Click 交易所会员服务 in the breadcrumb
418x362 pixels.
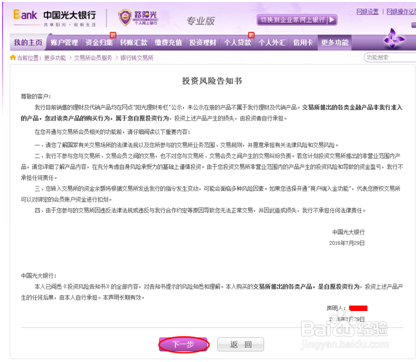pos(93,58)
